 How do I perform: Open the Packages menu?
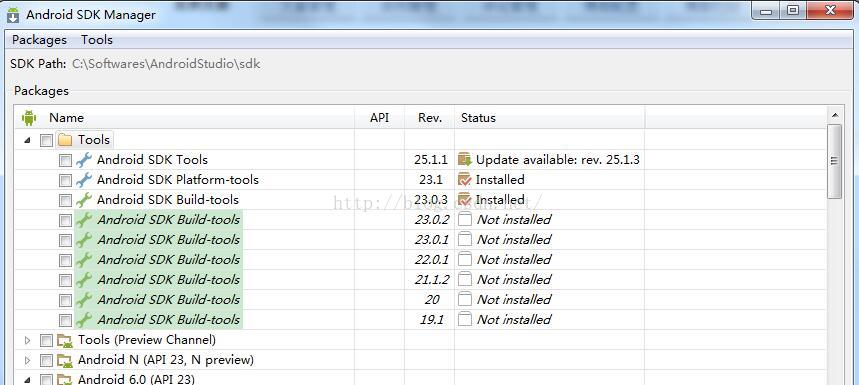point(39,39)
